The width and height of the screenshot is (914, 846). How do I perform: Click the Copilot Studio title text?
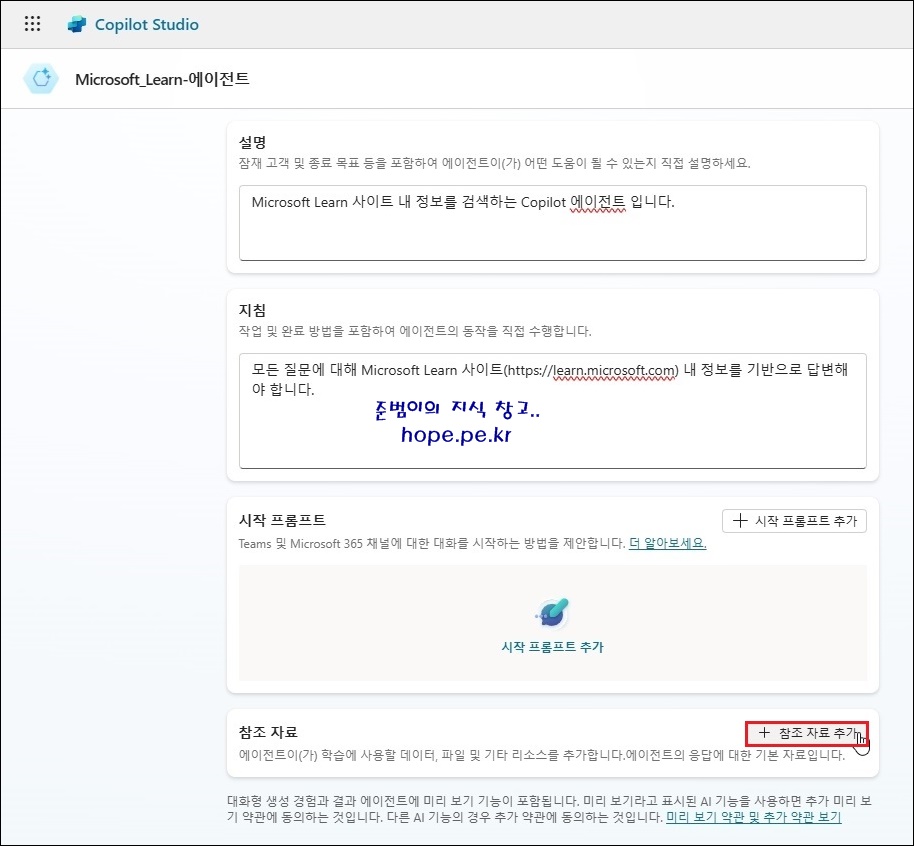tap(146, 24)
